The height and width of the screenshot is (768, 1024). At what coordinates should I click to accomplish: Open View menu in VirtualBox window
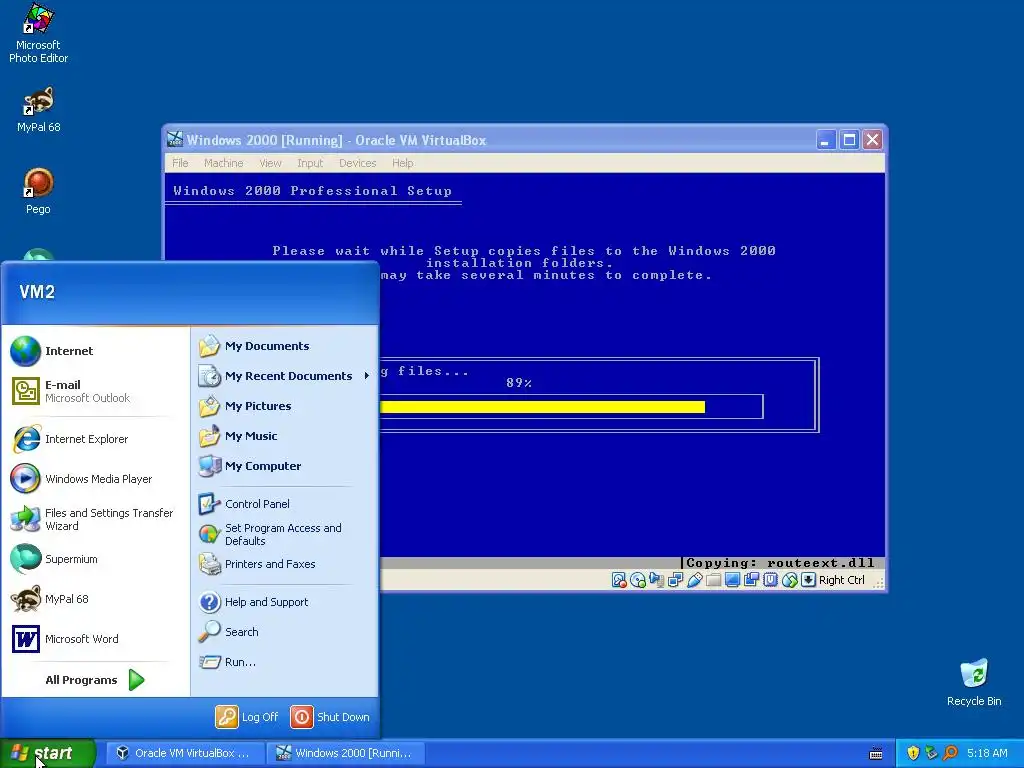(x=270, y=163)
